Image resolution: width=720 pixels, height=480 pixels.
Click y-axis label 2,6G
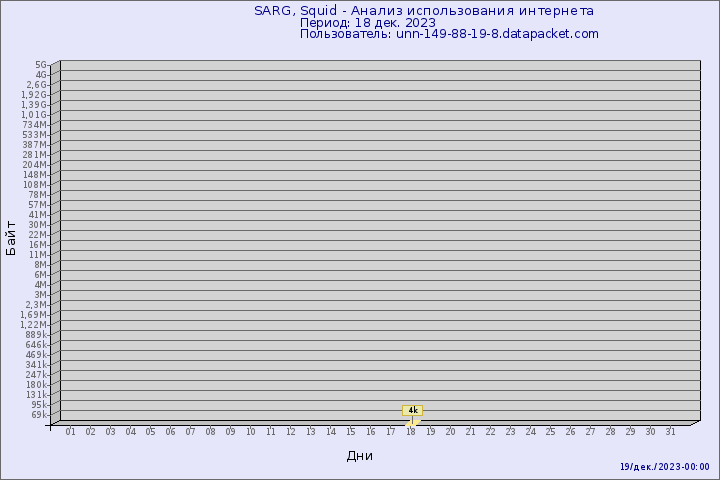(37, 85)
